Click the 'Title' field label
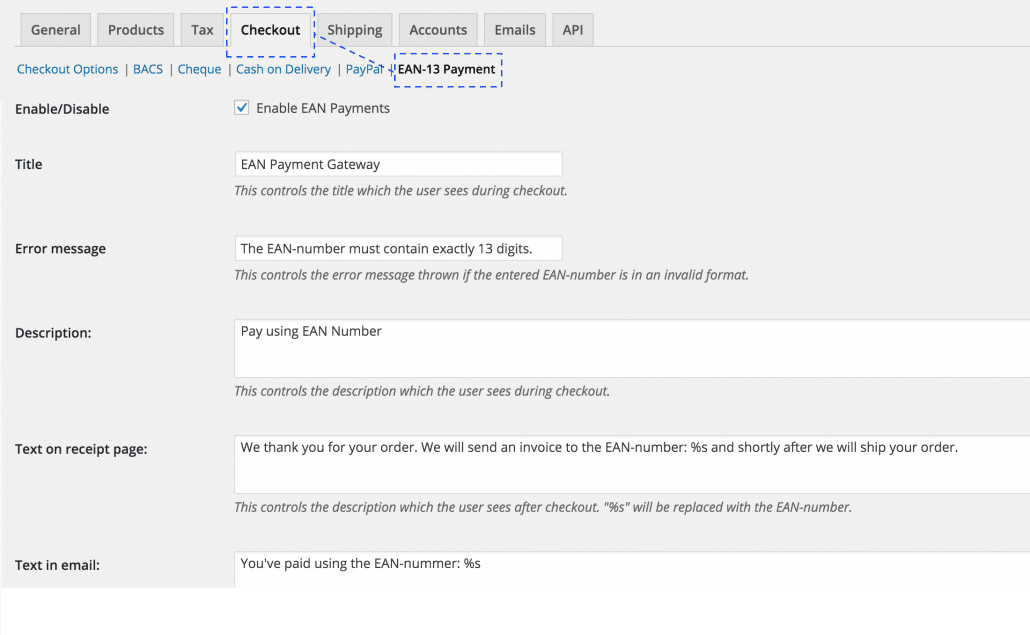1030x635 pixels. click(x=29, y=164)
